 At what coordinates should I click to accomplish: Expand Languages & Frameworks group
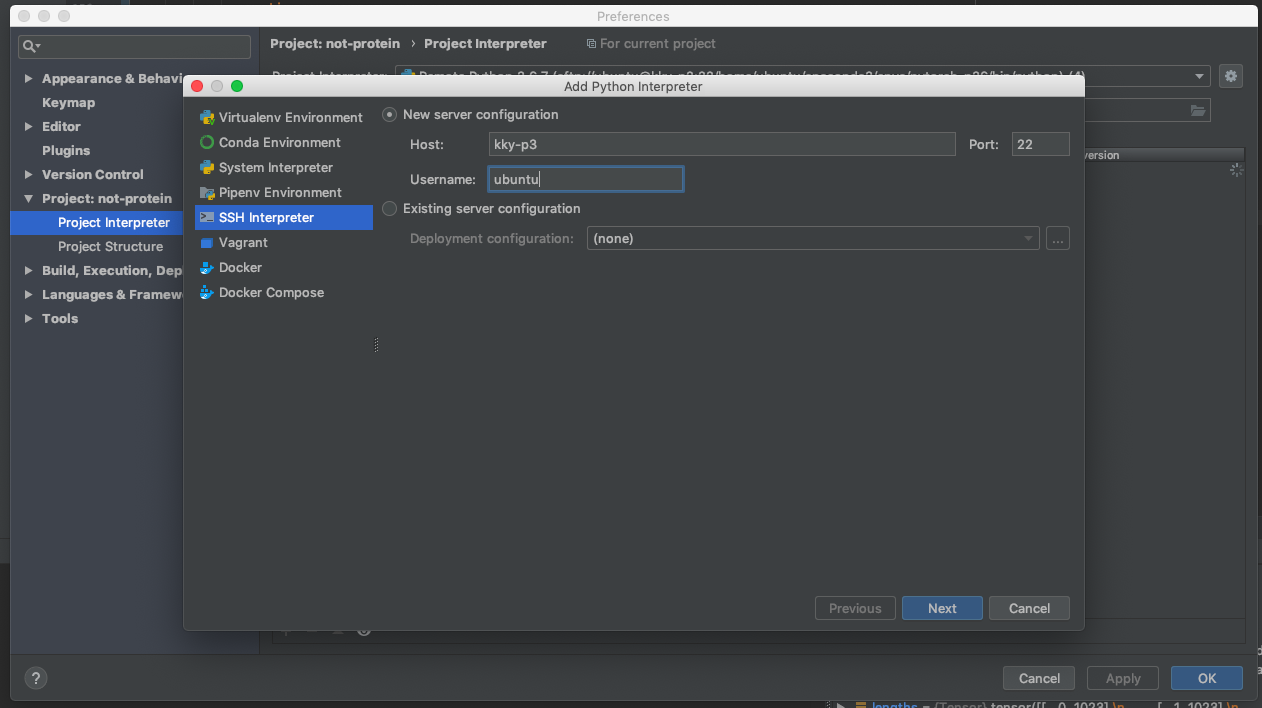28,294
